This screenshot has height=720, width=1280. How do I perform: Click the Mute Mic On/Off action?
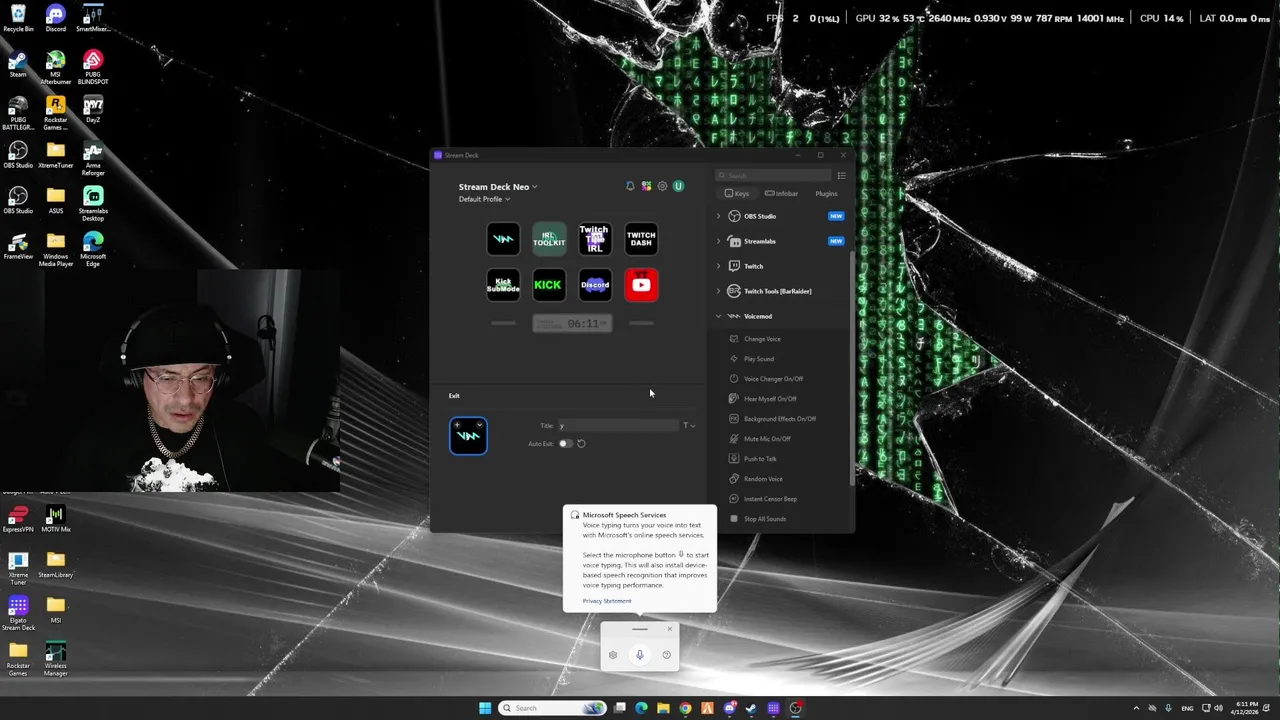[767, 439]
